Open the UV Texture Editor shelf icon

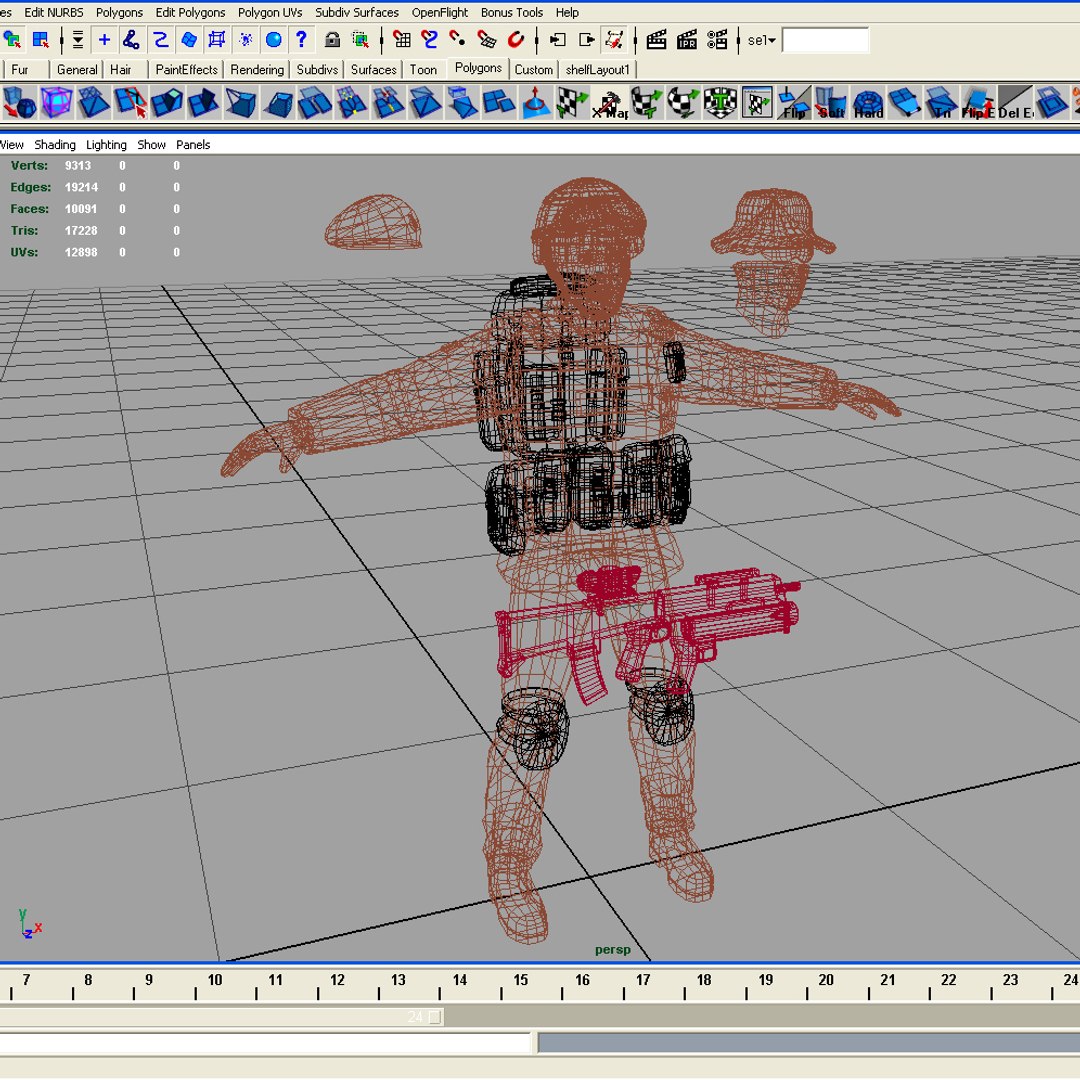click(757, 103)
